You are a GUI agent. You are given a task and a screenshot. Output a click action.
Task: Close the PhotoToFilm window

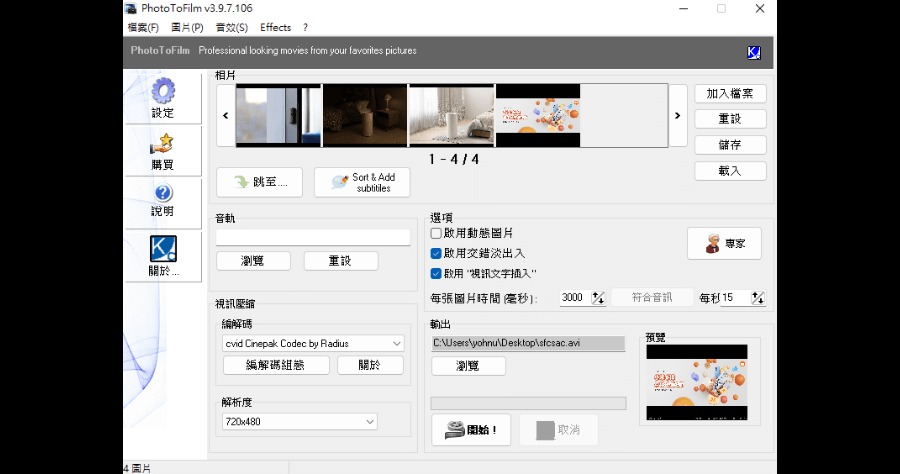tap(760, 9)
